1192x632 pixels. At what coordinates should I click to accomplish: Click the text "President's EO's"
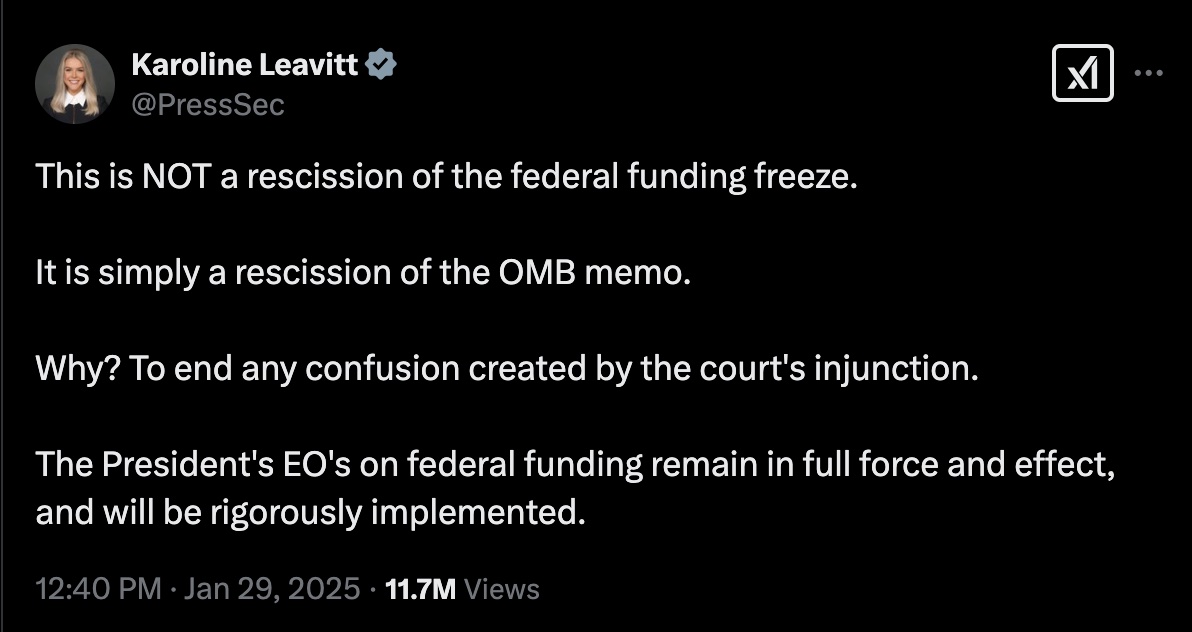pyautogui.click(x=213, y=465)
